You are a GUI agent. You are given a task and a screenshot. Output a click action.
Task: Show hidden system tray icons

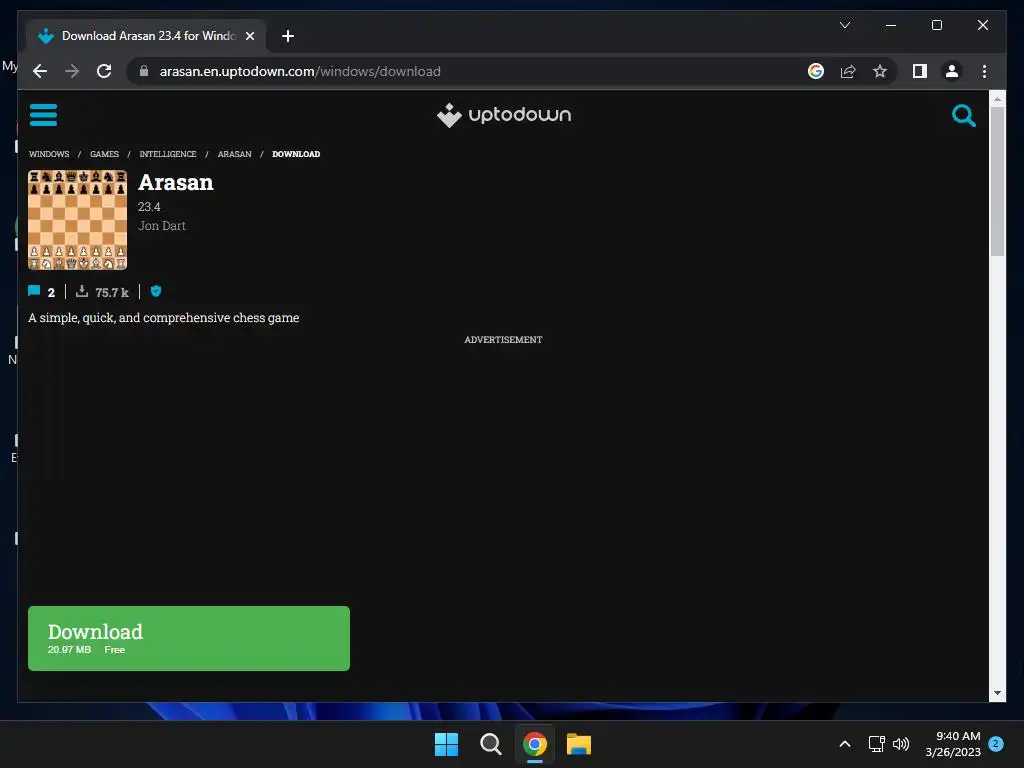[x=844, y=744]
